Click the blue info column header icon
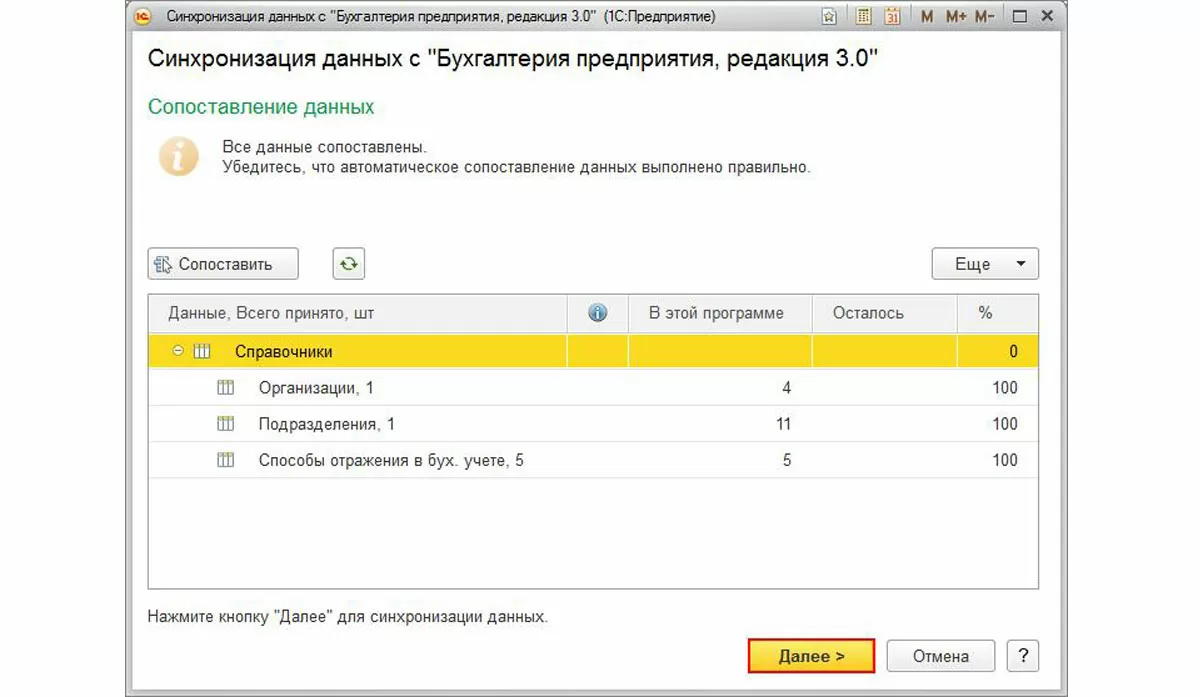1200x697 pixels. click(597, 313)
